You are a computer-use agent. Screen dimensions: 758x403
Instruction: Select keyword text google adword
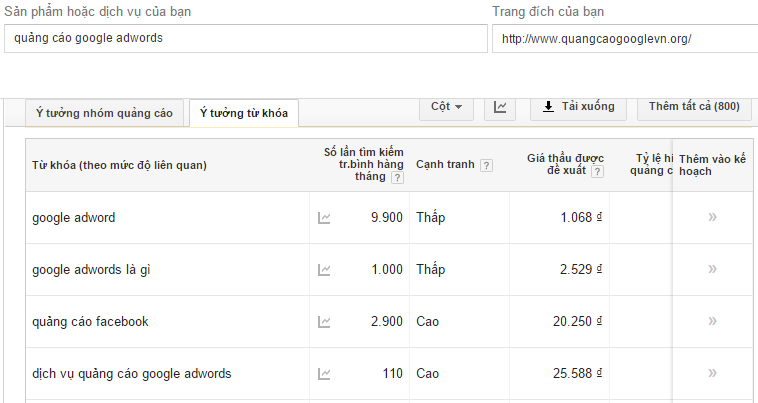(73, 218)
